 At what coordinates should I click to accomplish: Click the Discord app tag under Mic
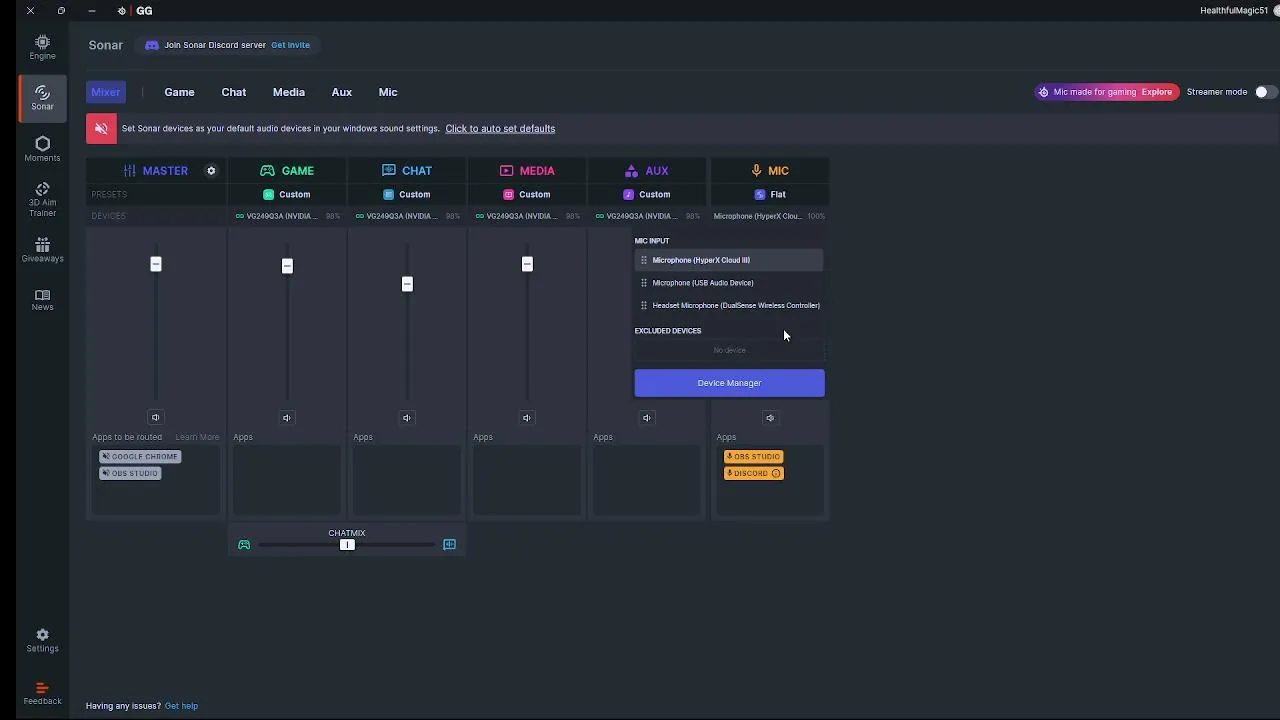[754, 474]
